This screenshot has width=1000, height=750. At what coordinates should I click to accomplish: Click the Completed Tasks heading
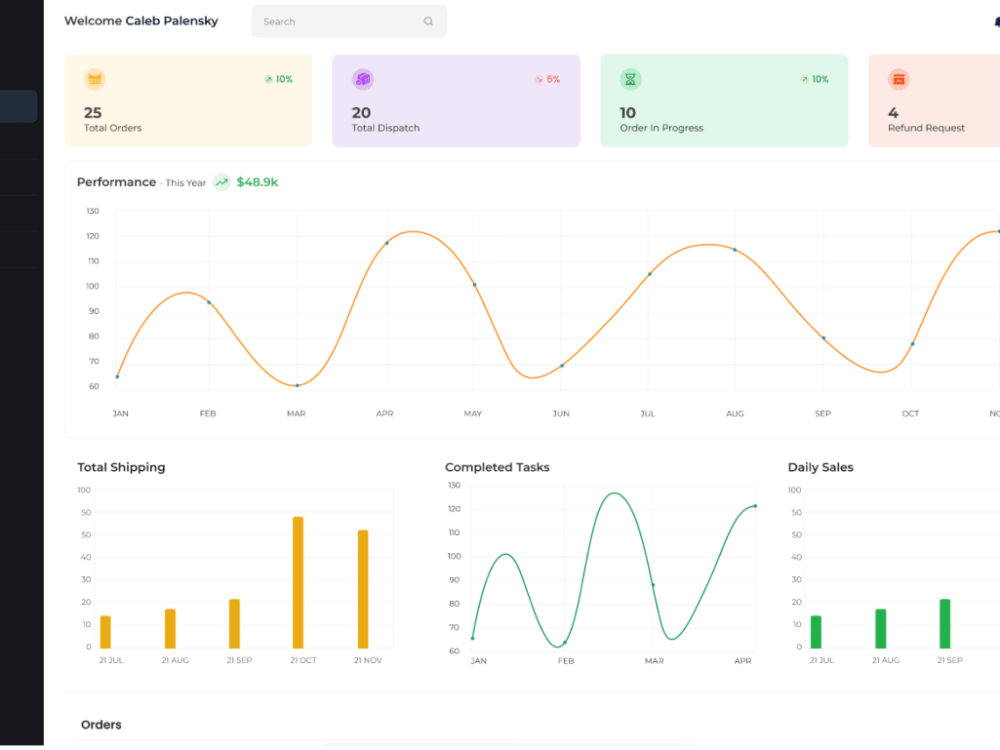click(x=497, y=467)
